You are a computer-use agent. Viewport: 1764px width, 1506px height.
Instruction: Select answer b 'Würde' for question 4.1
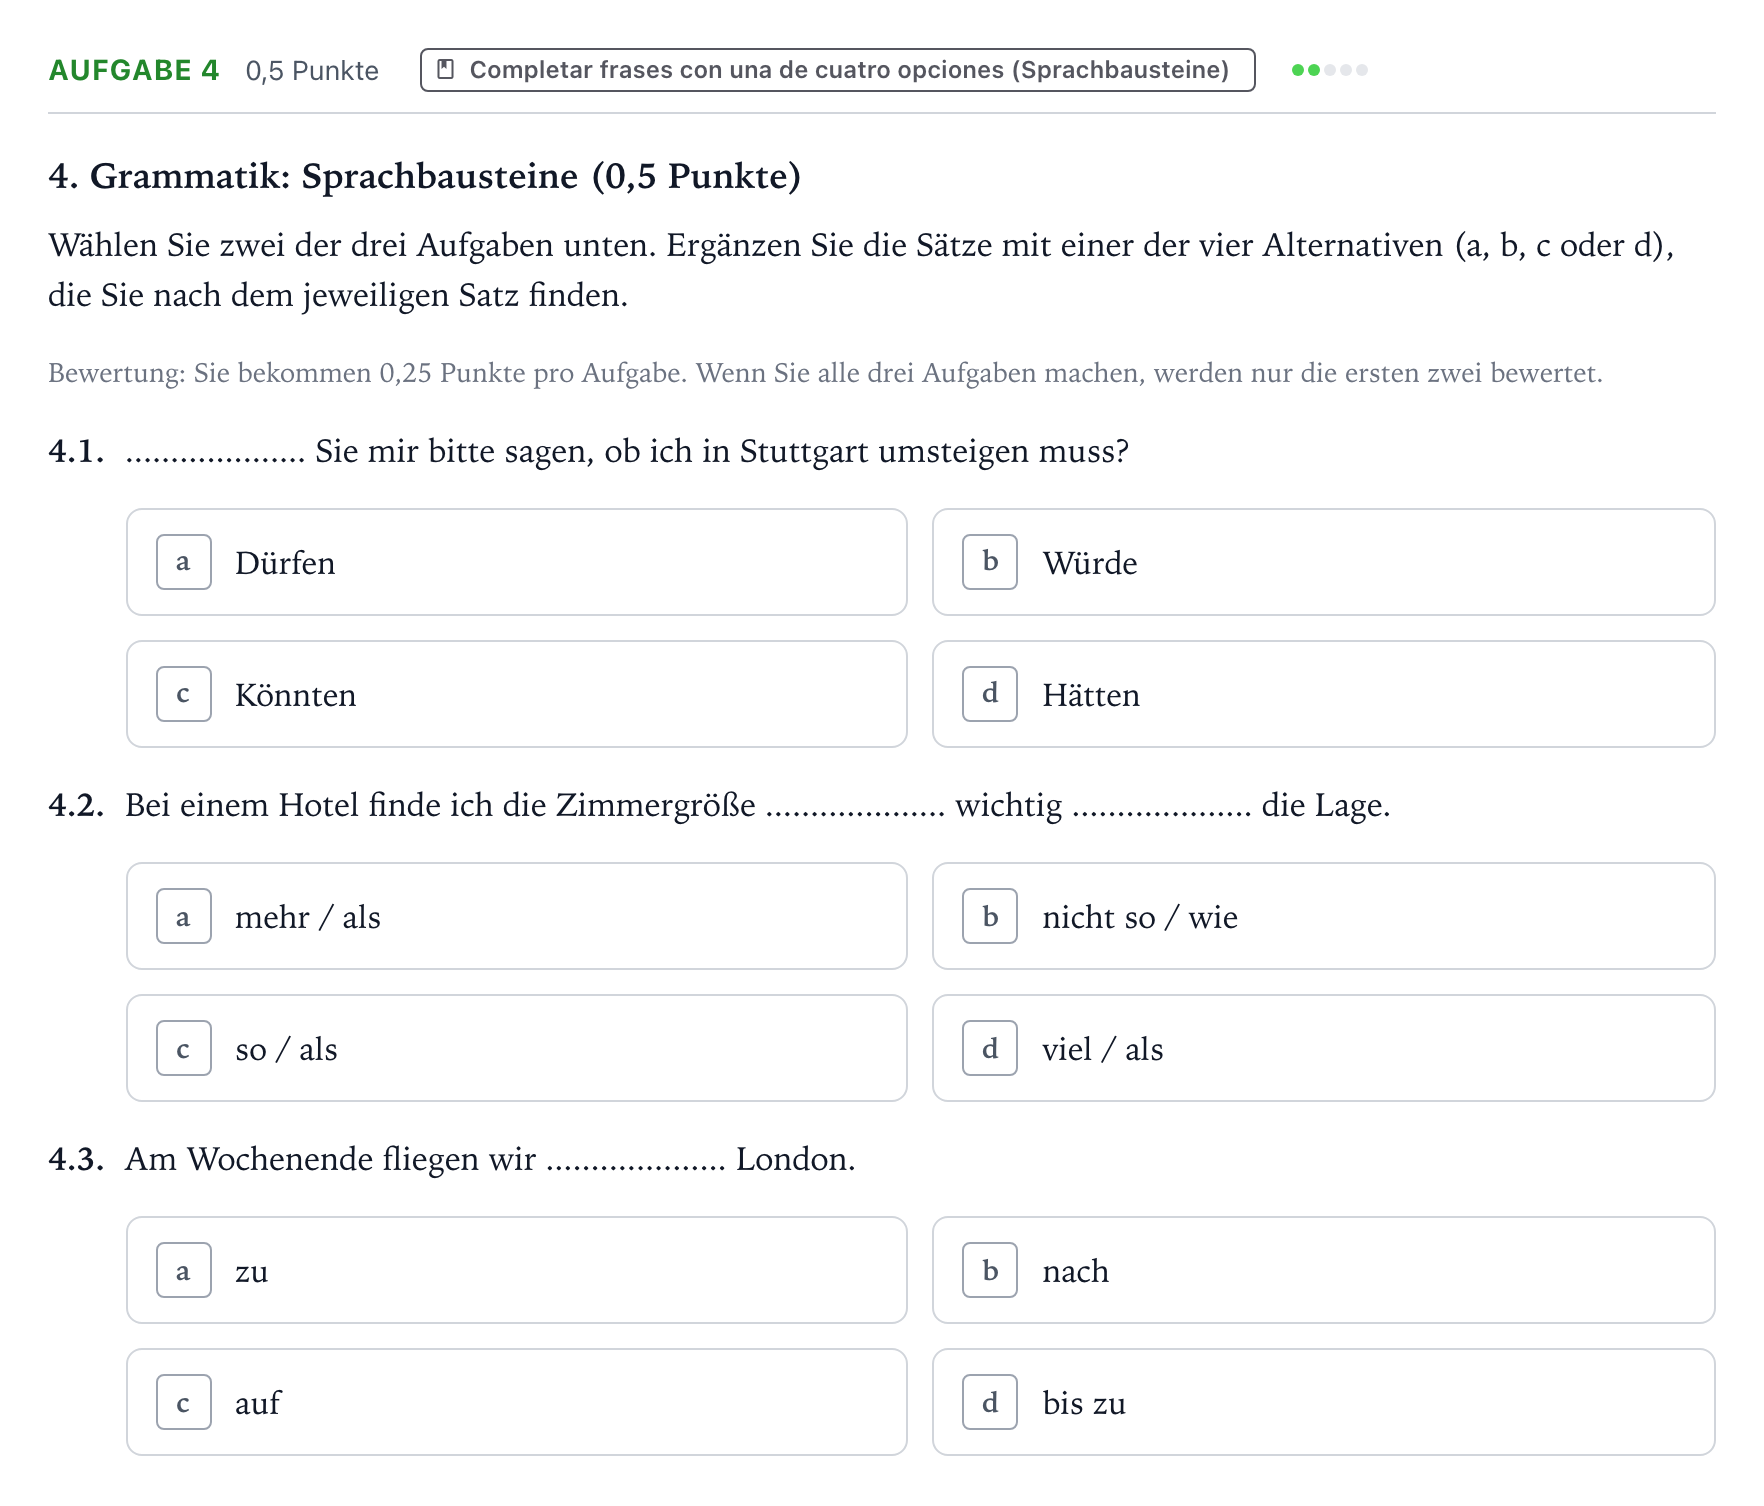(1324, 562)
